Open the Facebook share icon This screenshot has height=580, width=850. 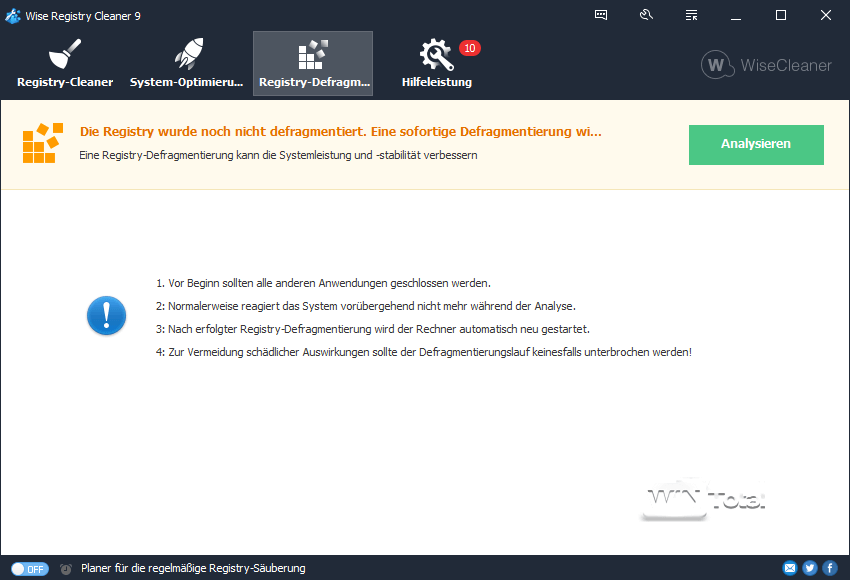pyautogui.click(x=830, y=568)
